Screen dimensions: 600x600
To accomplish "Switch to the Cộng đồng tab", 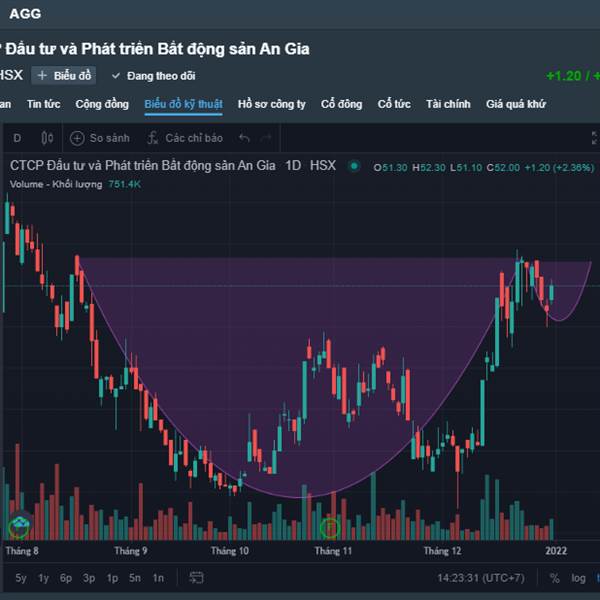I will (102, 104).
